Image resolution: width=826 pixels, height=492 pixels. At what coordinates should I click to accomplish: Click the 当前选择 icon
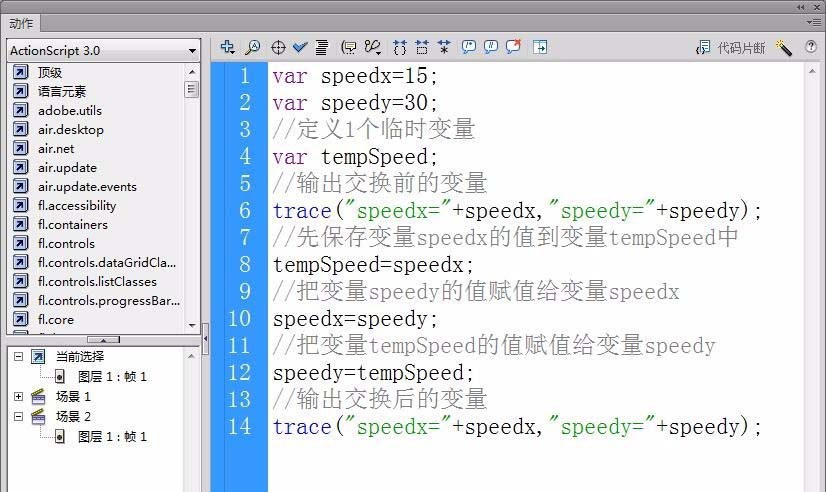click(x=38, y=357)
